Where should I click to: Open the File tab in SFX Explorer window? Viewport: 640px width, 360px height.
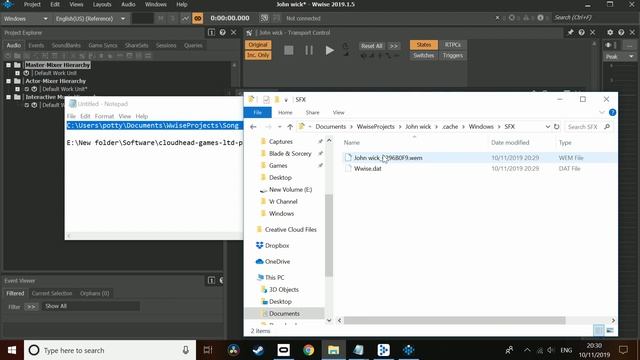coord(258,112)
